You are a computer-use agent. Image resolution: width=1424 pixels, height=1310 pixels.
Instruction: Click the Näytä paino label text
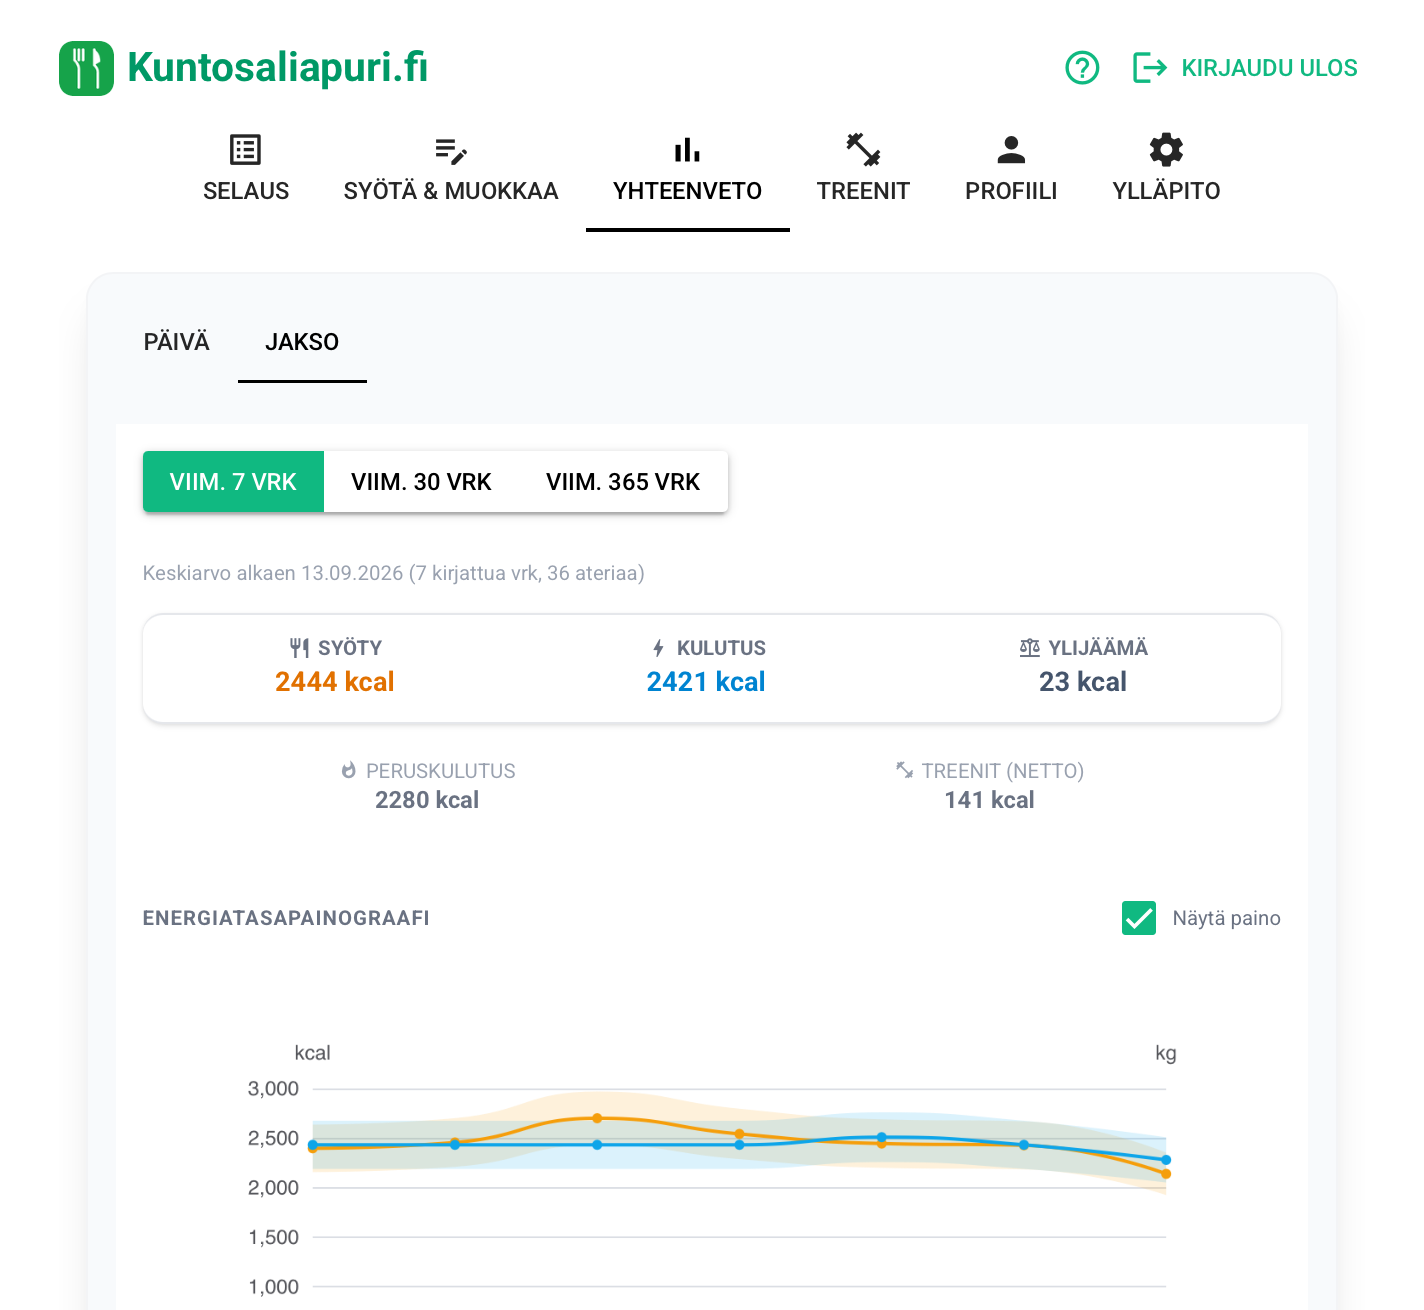click(1226, 918)
